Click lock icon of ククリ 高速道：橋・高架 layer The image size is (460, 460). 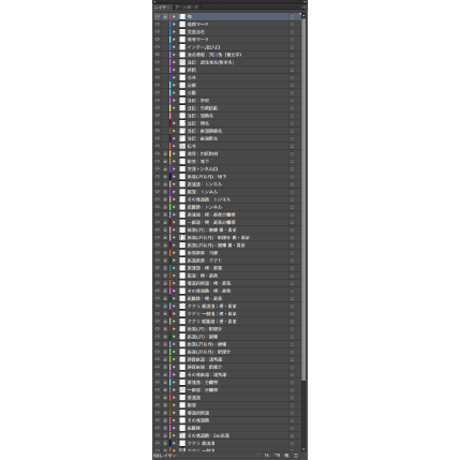(x=165, y=306)
